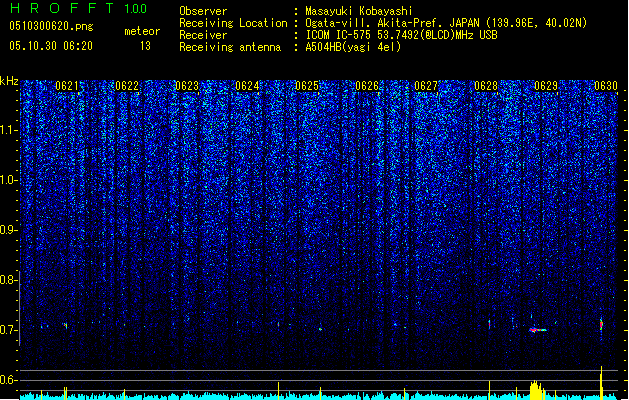Click the long red meteor echo near 0629

click(x=538, y=330)
